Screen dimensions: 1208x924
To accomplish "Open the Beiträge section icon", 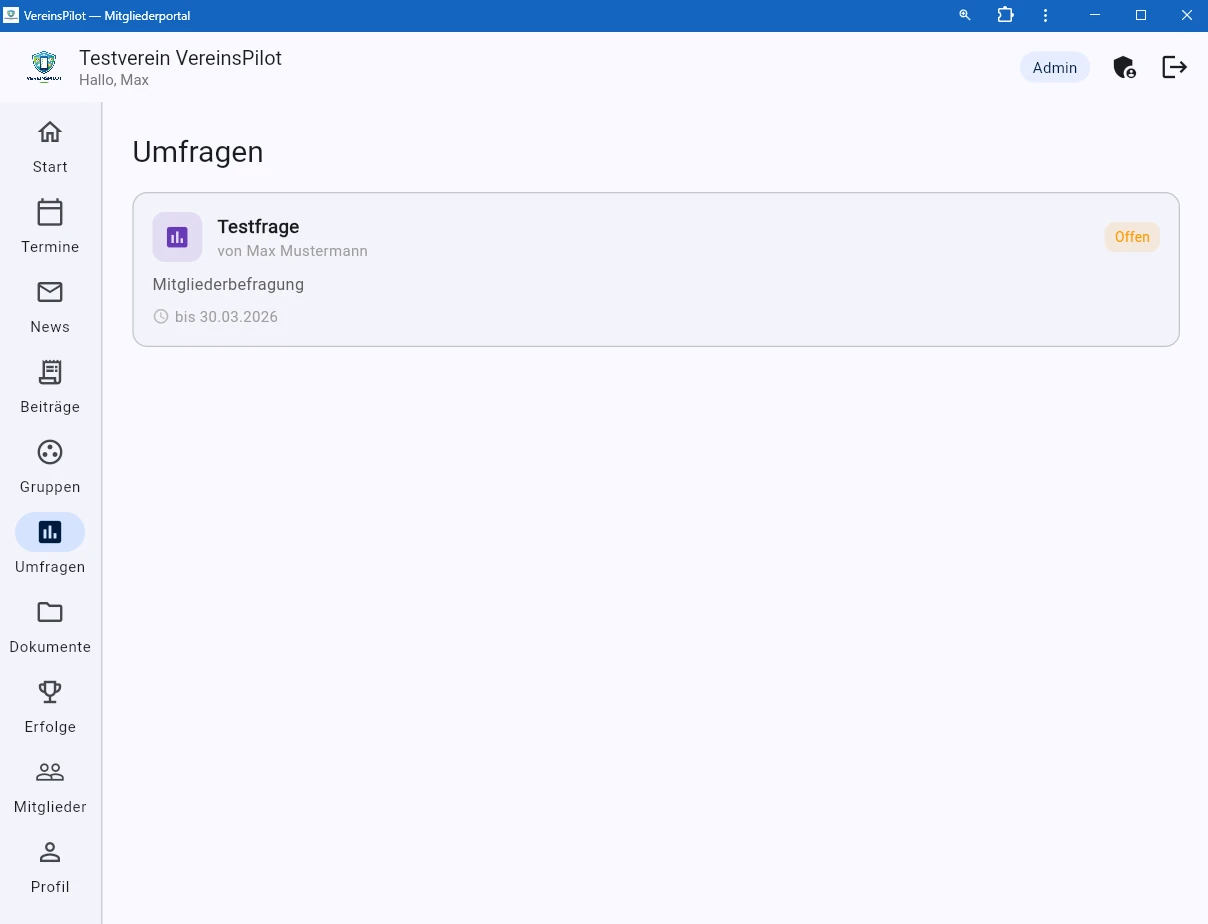I will pyautogui.click(x=49, y=372).
